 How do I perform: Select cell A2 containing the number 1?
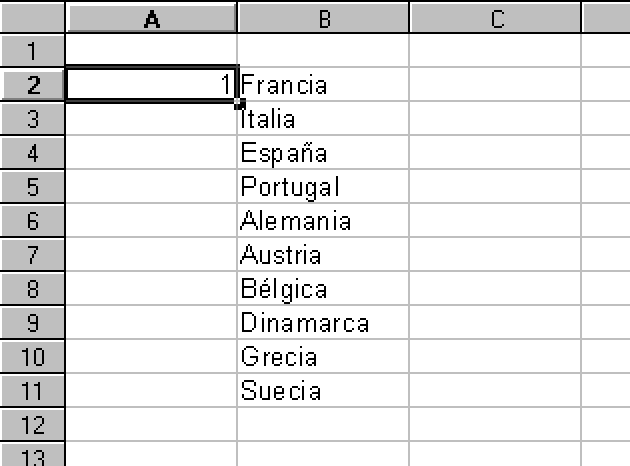click(151, 85)
